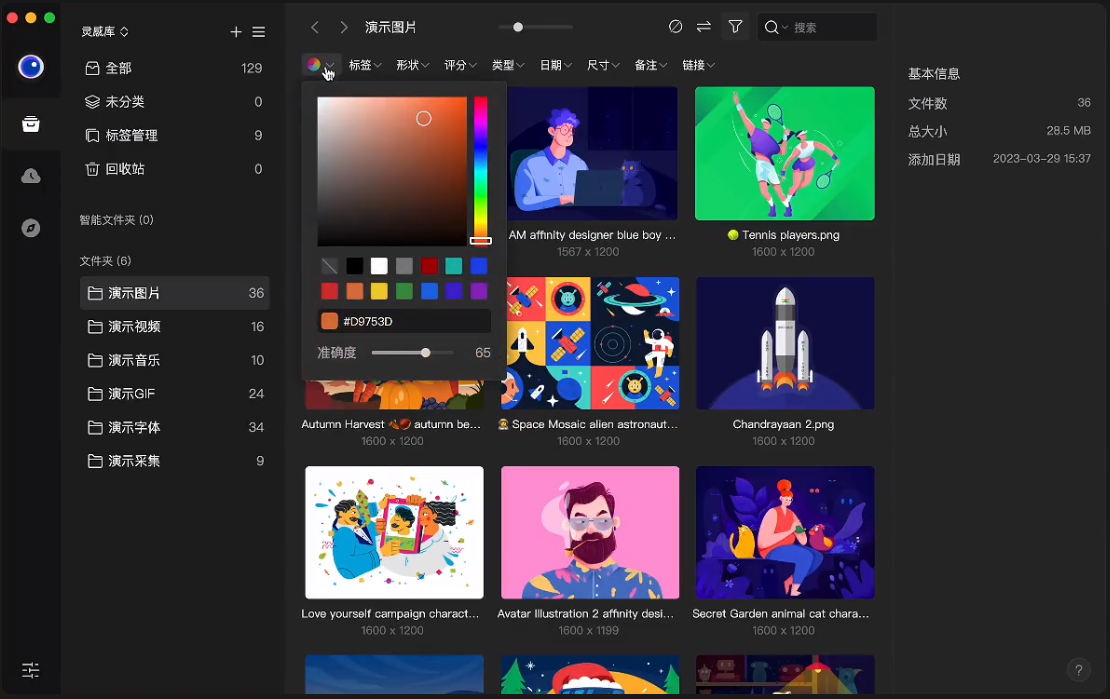Screen dimensions: 1110x699
Task: Pick the white color swatch
Action: point(379,266)
